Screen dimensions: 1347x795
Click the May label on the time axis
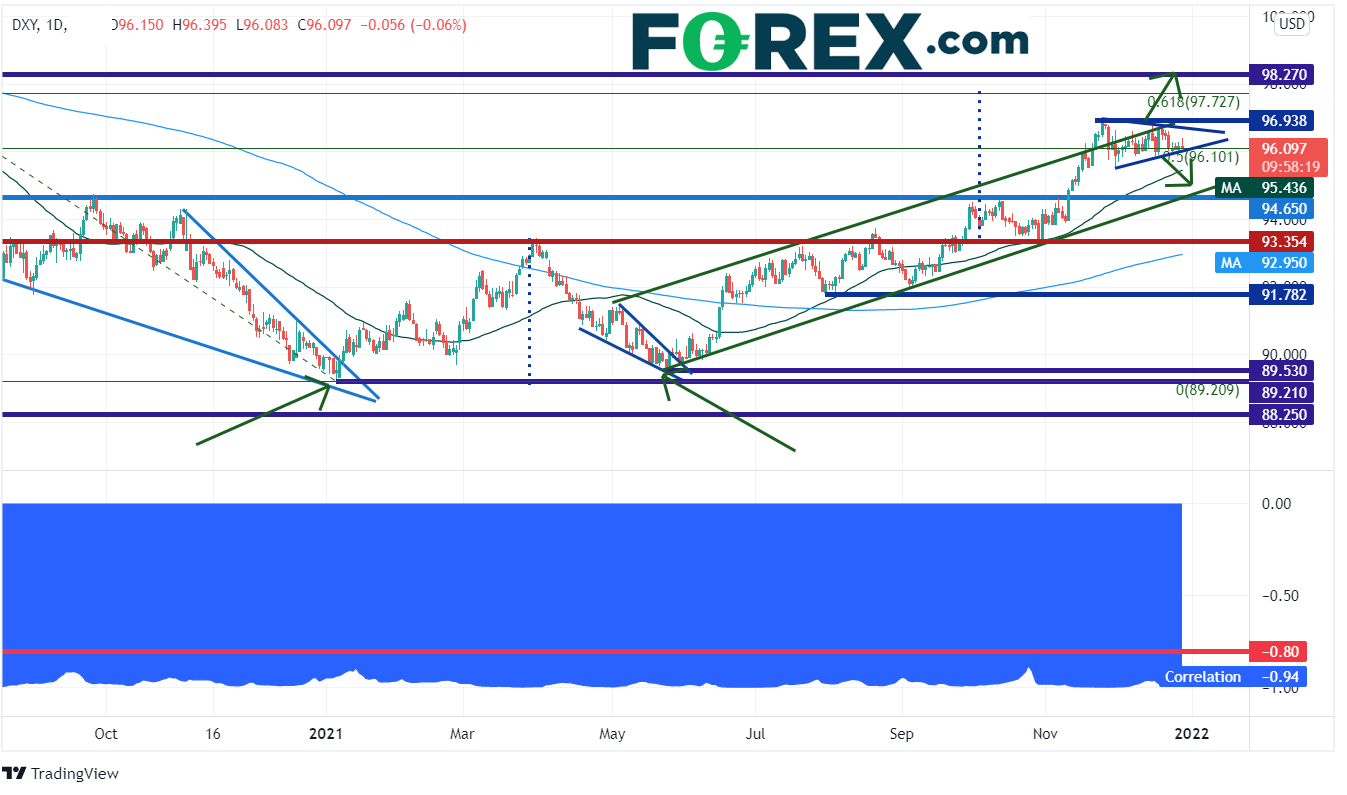coord(612,733)
